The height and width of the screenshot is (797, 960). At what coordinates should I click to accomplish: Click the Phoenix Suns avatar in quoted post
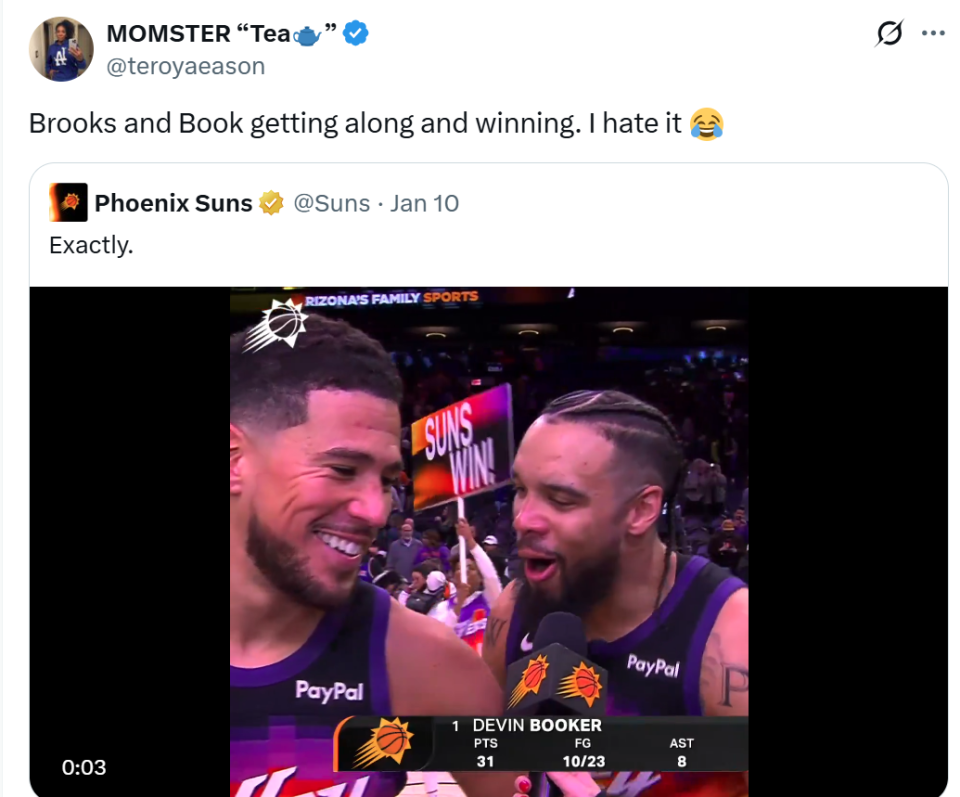69,203
